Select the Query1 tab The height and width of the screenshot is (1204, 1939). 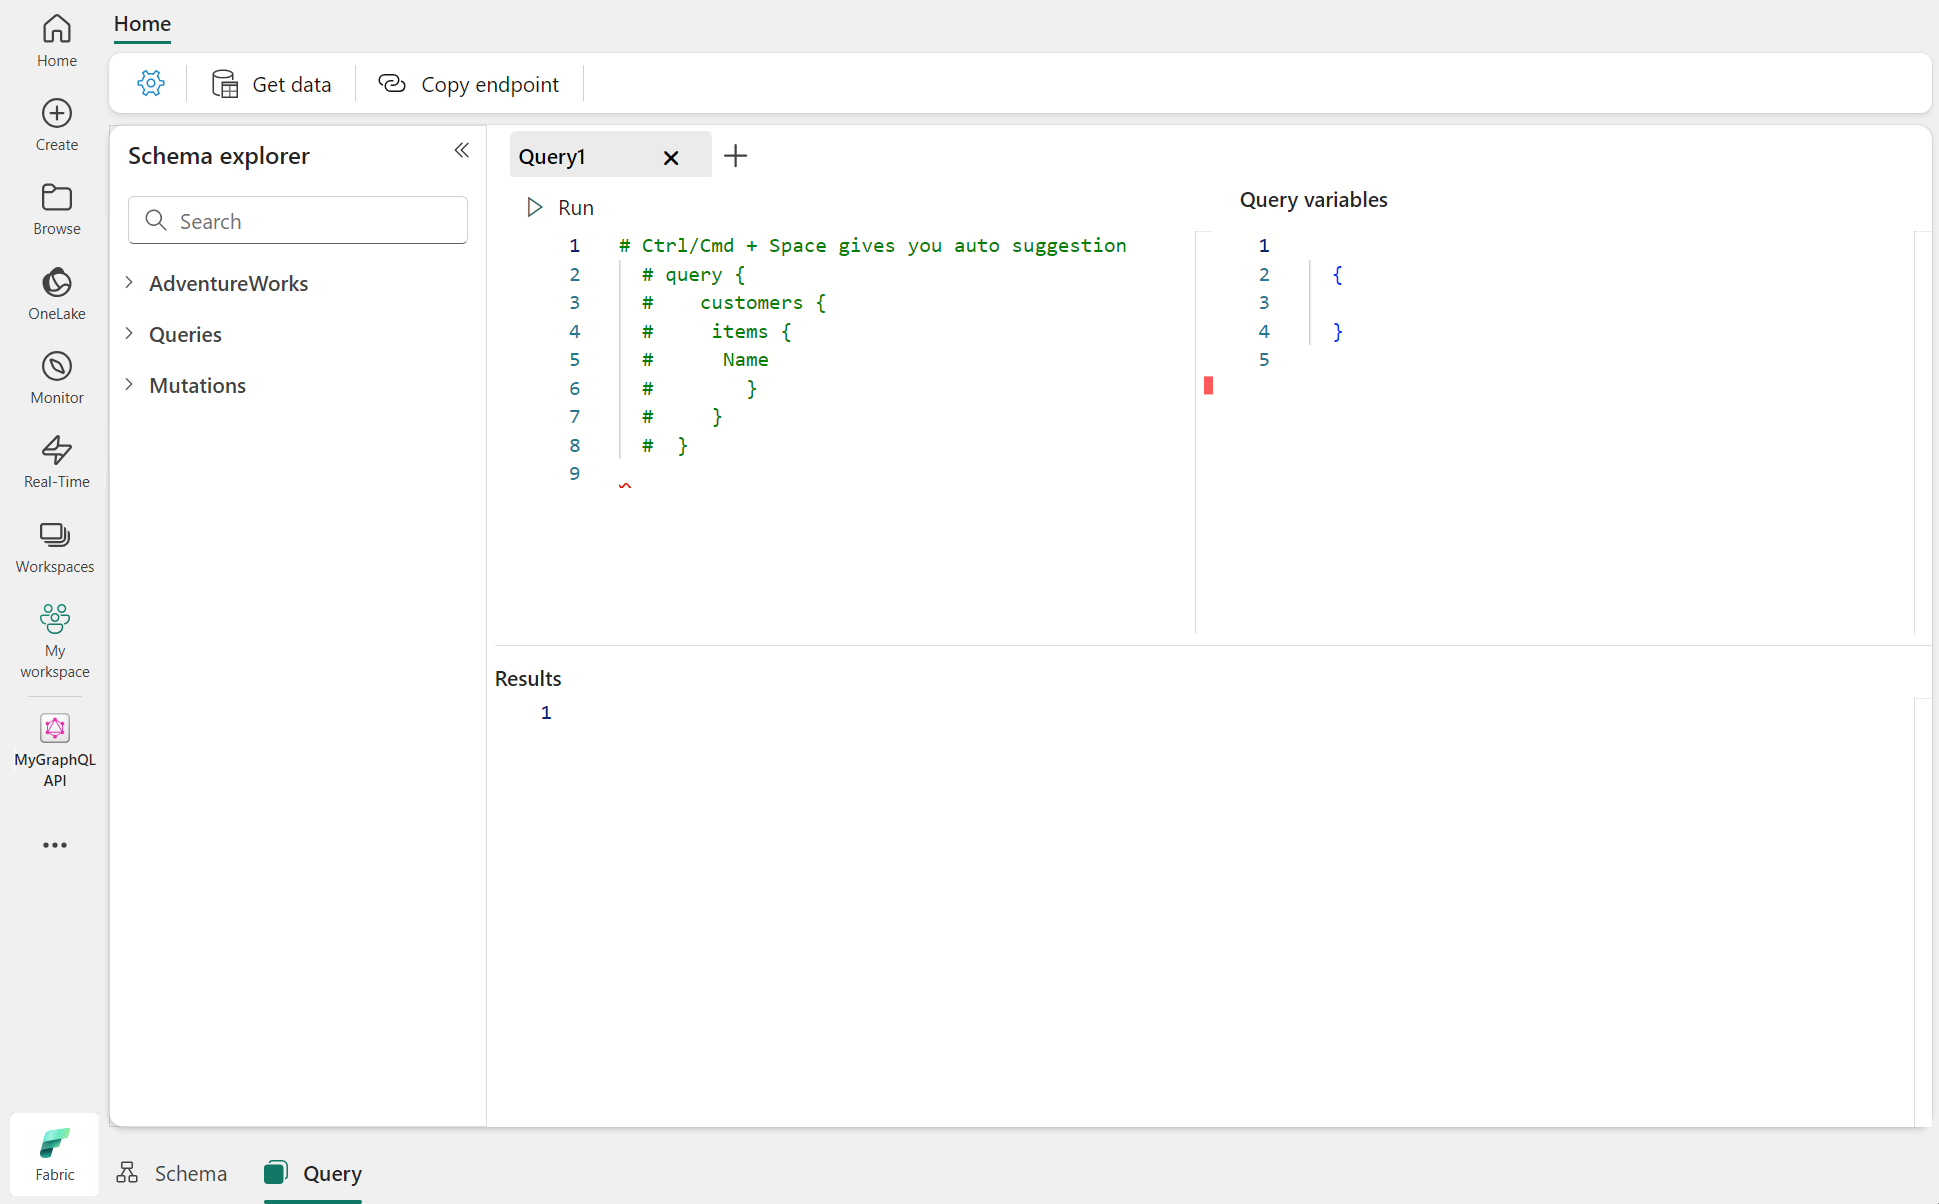[x=580, y=156]
